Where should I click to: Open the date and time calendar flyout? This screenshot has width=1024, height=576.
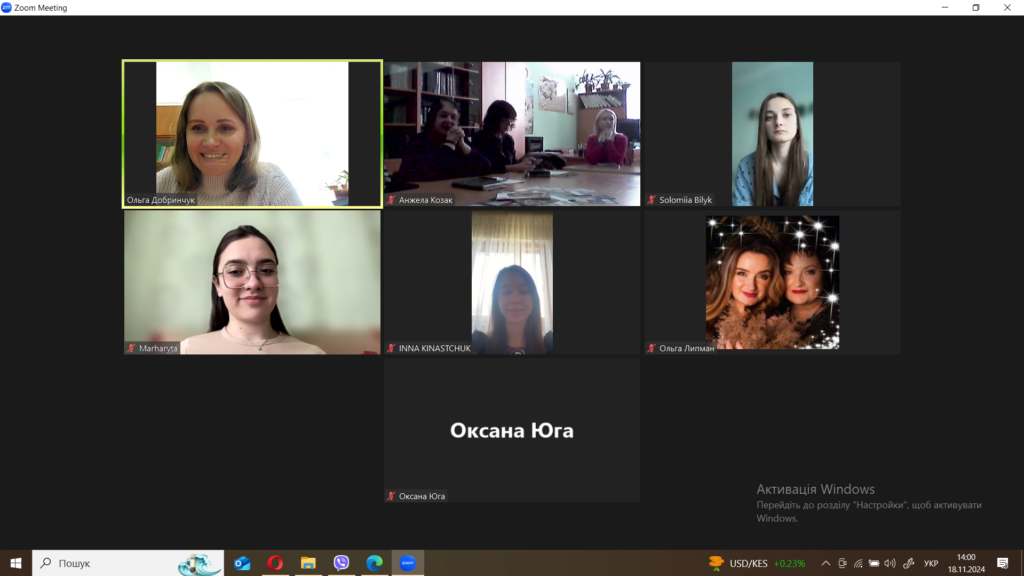[x=965, y=563]
